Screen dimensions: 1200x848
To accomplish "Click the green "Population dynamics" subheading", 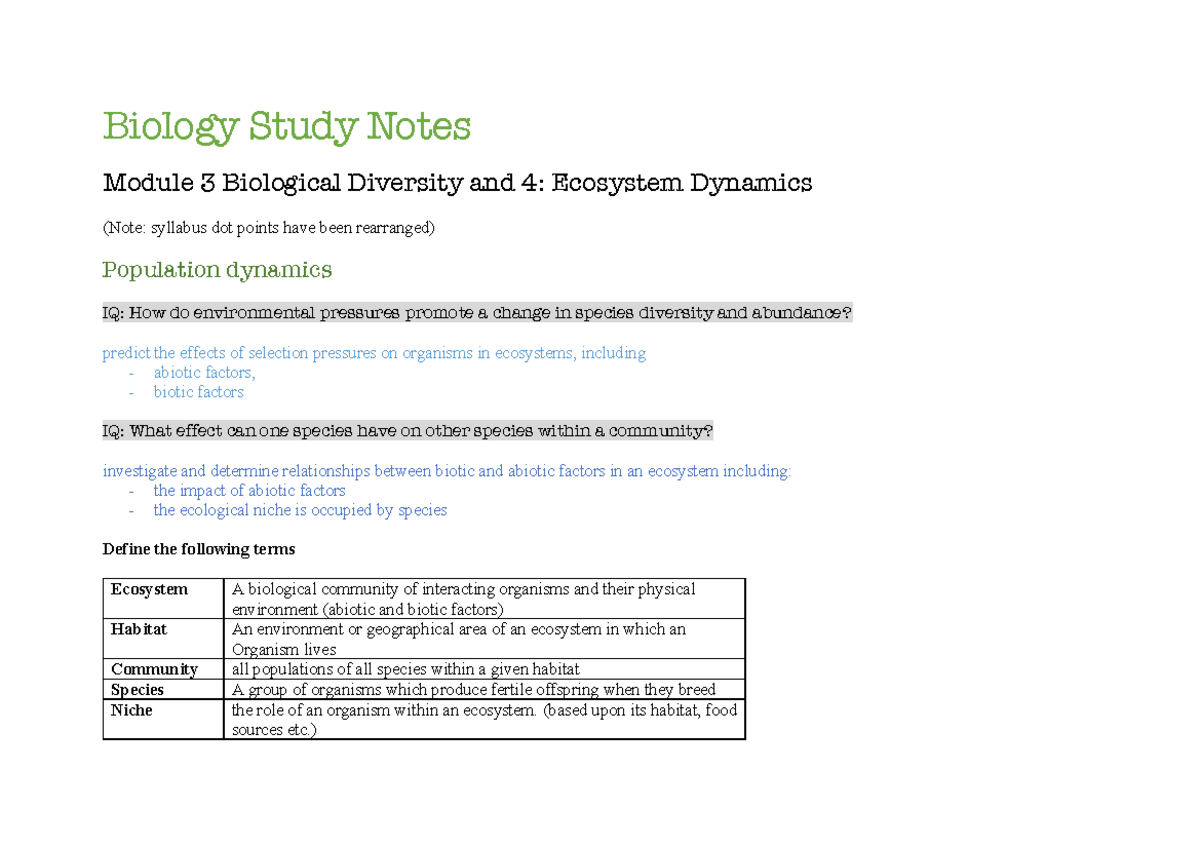I will tap(216, 269).
